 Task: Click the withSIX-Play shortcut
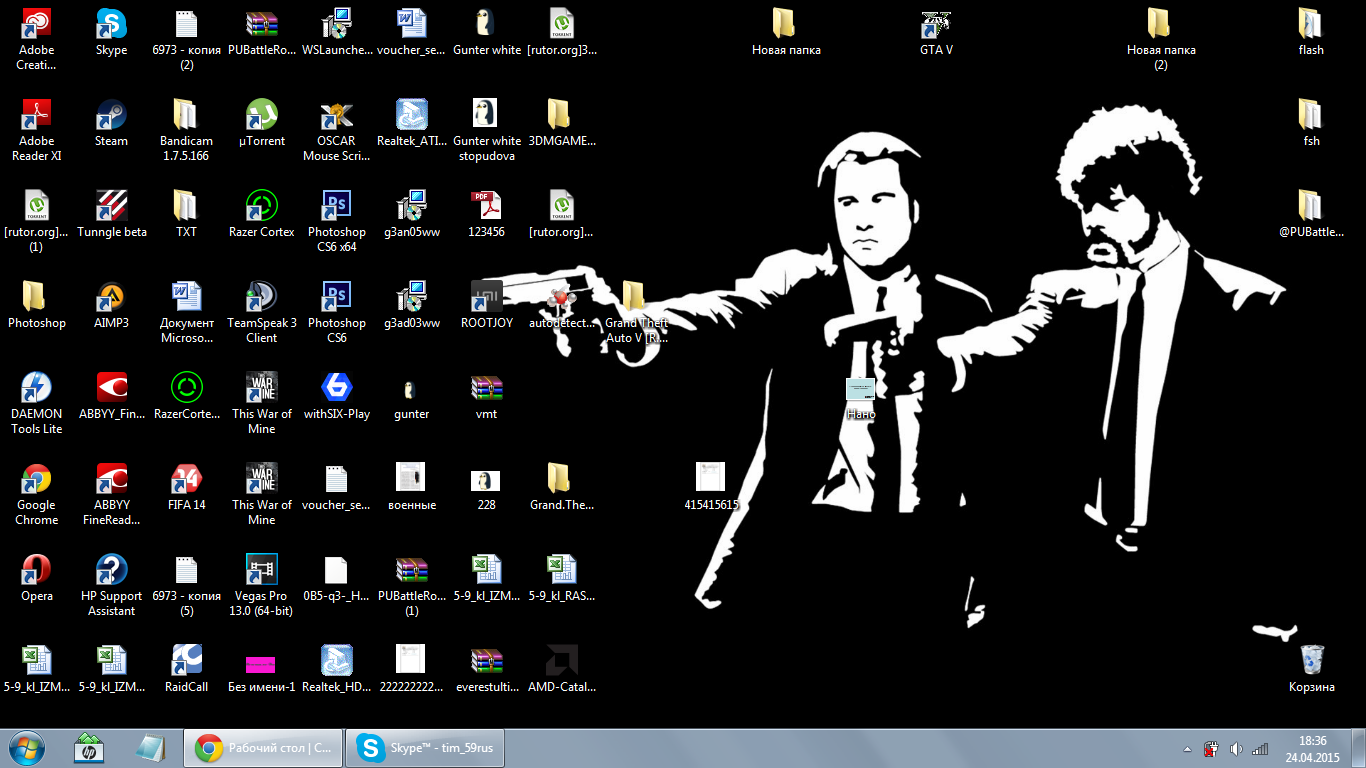(x=337, y=397)
